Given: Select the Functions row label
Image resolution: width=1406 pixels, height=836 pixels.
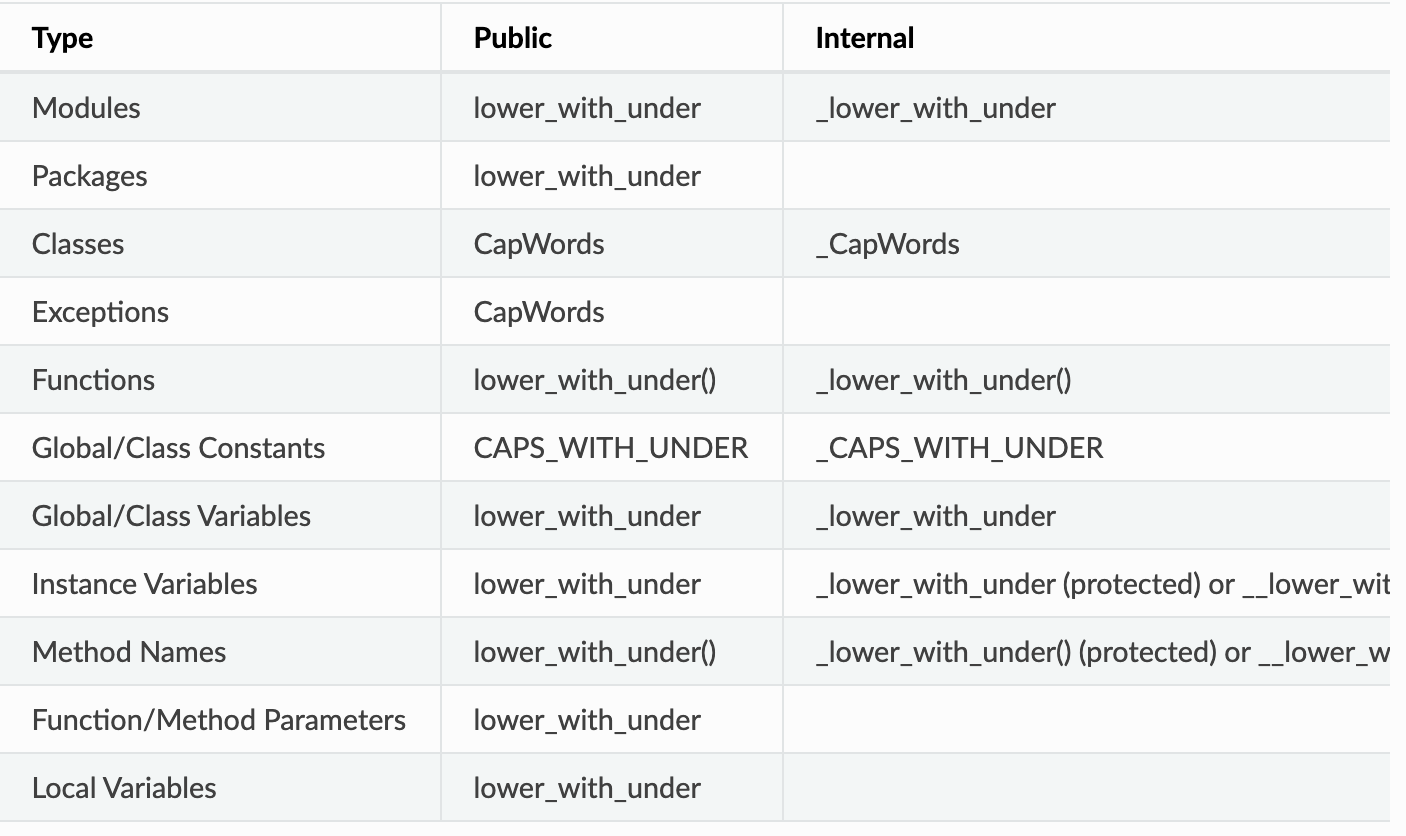Looking at the screenshot, I should [x=94, y=379].
